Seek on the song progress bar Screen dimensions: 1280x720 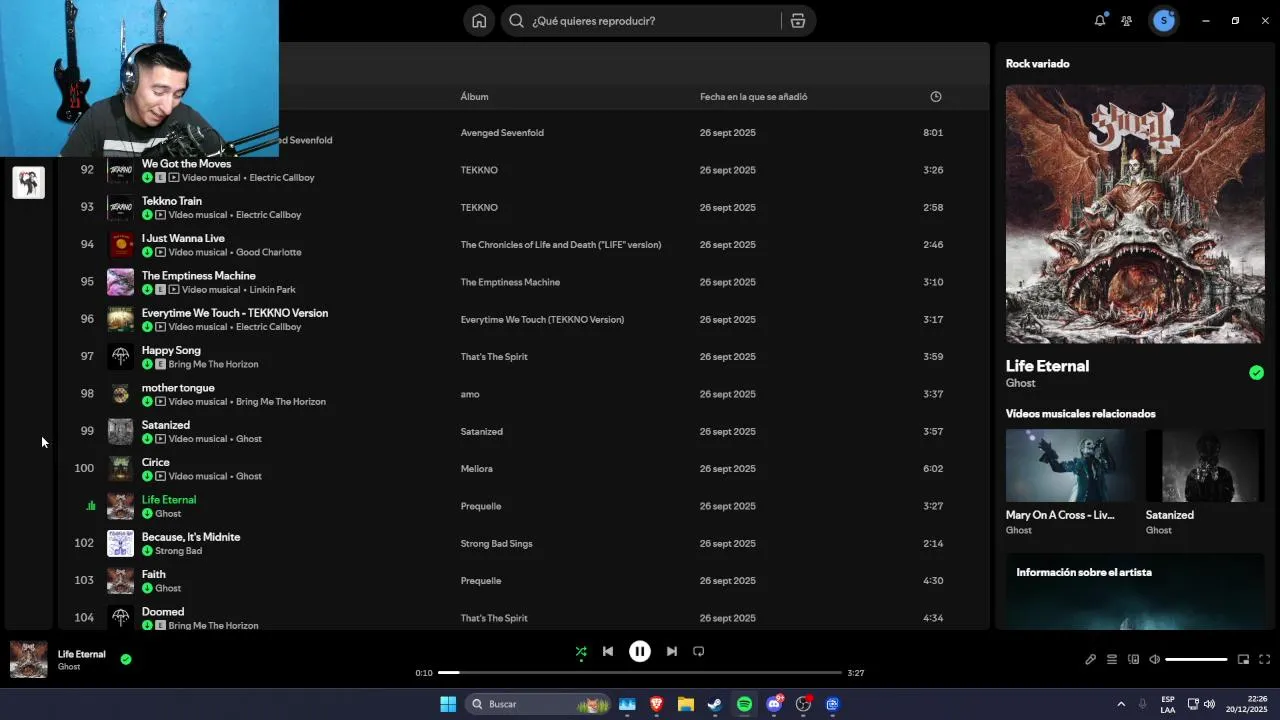[640, 673]
